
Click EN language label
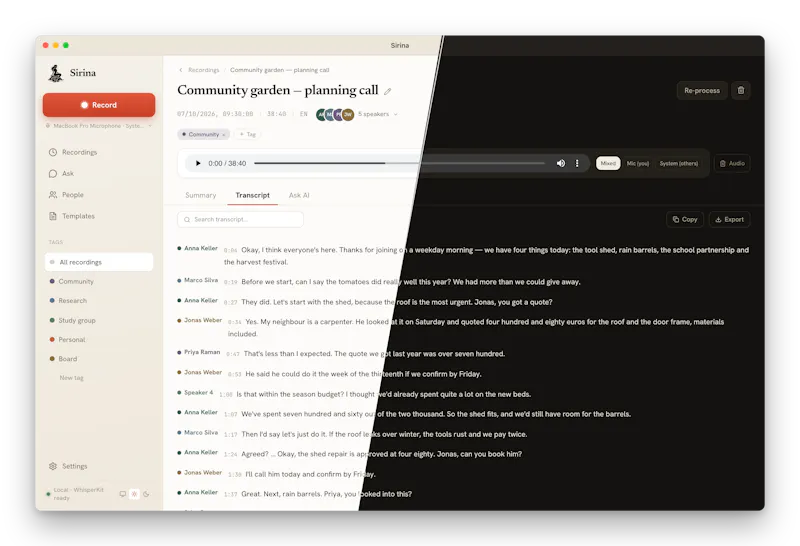point(304,114)
